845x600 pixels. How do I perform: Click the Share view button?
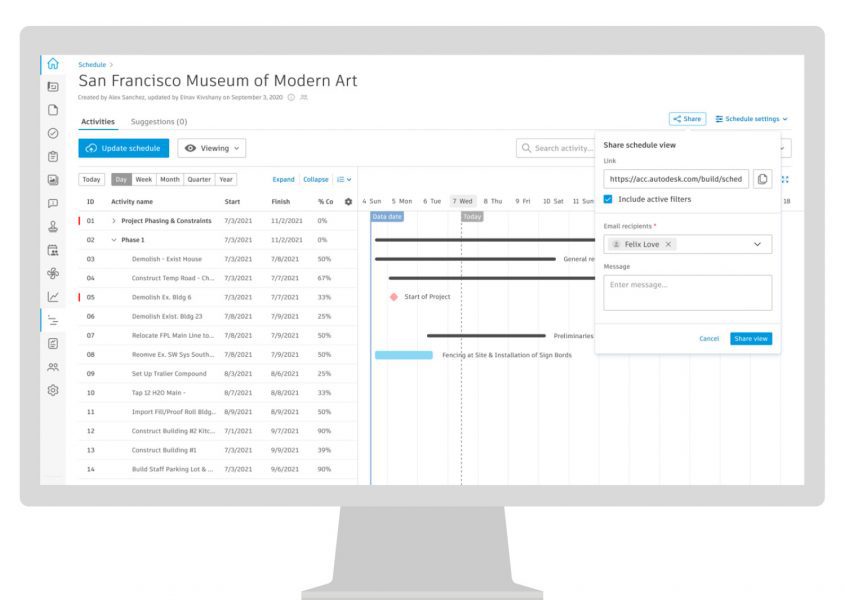(x=751, y=338)
